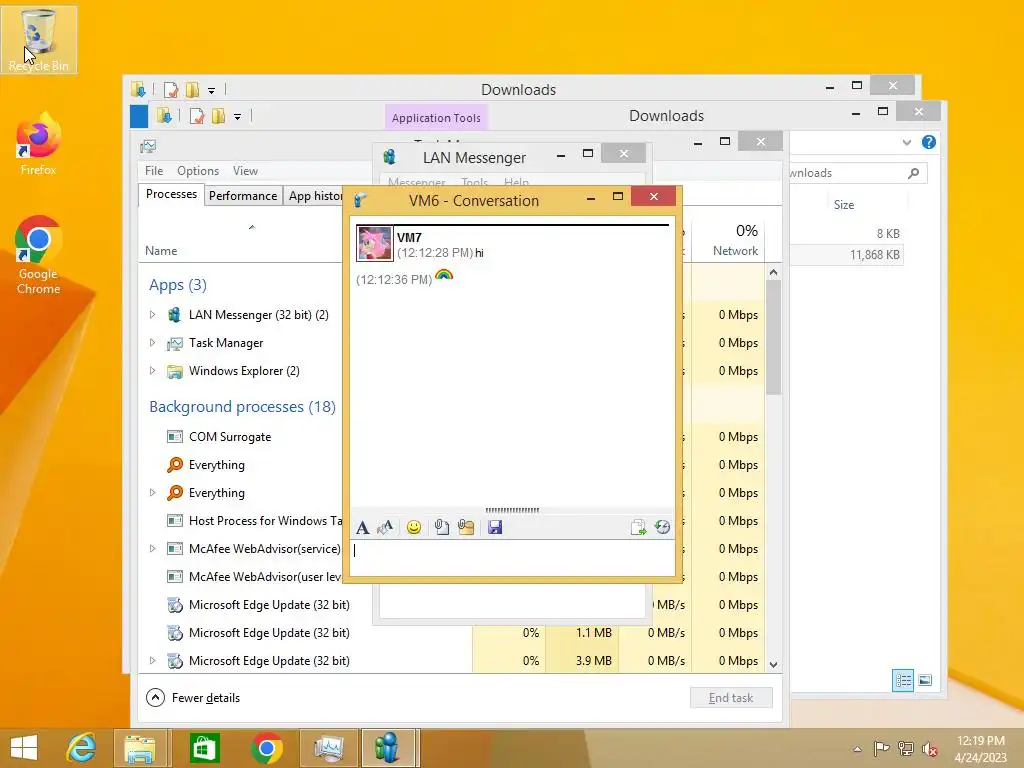Sort by the Name column header
Viewport: 1024px width, 768px height.
click(x=161, y=251)
